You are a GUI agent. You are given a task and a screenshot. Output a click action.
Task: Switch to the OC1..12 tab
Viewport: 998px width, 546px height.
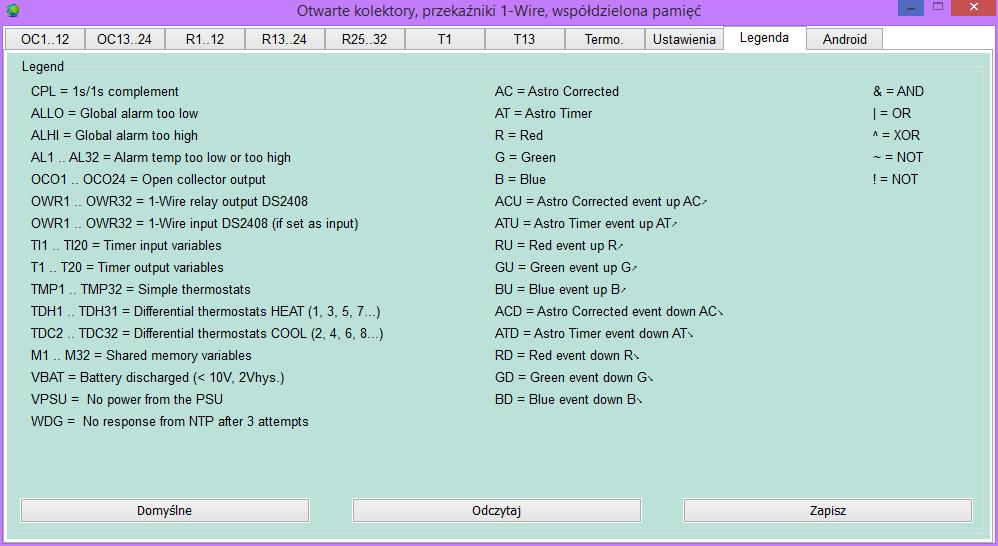point(45,39)
